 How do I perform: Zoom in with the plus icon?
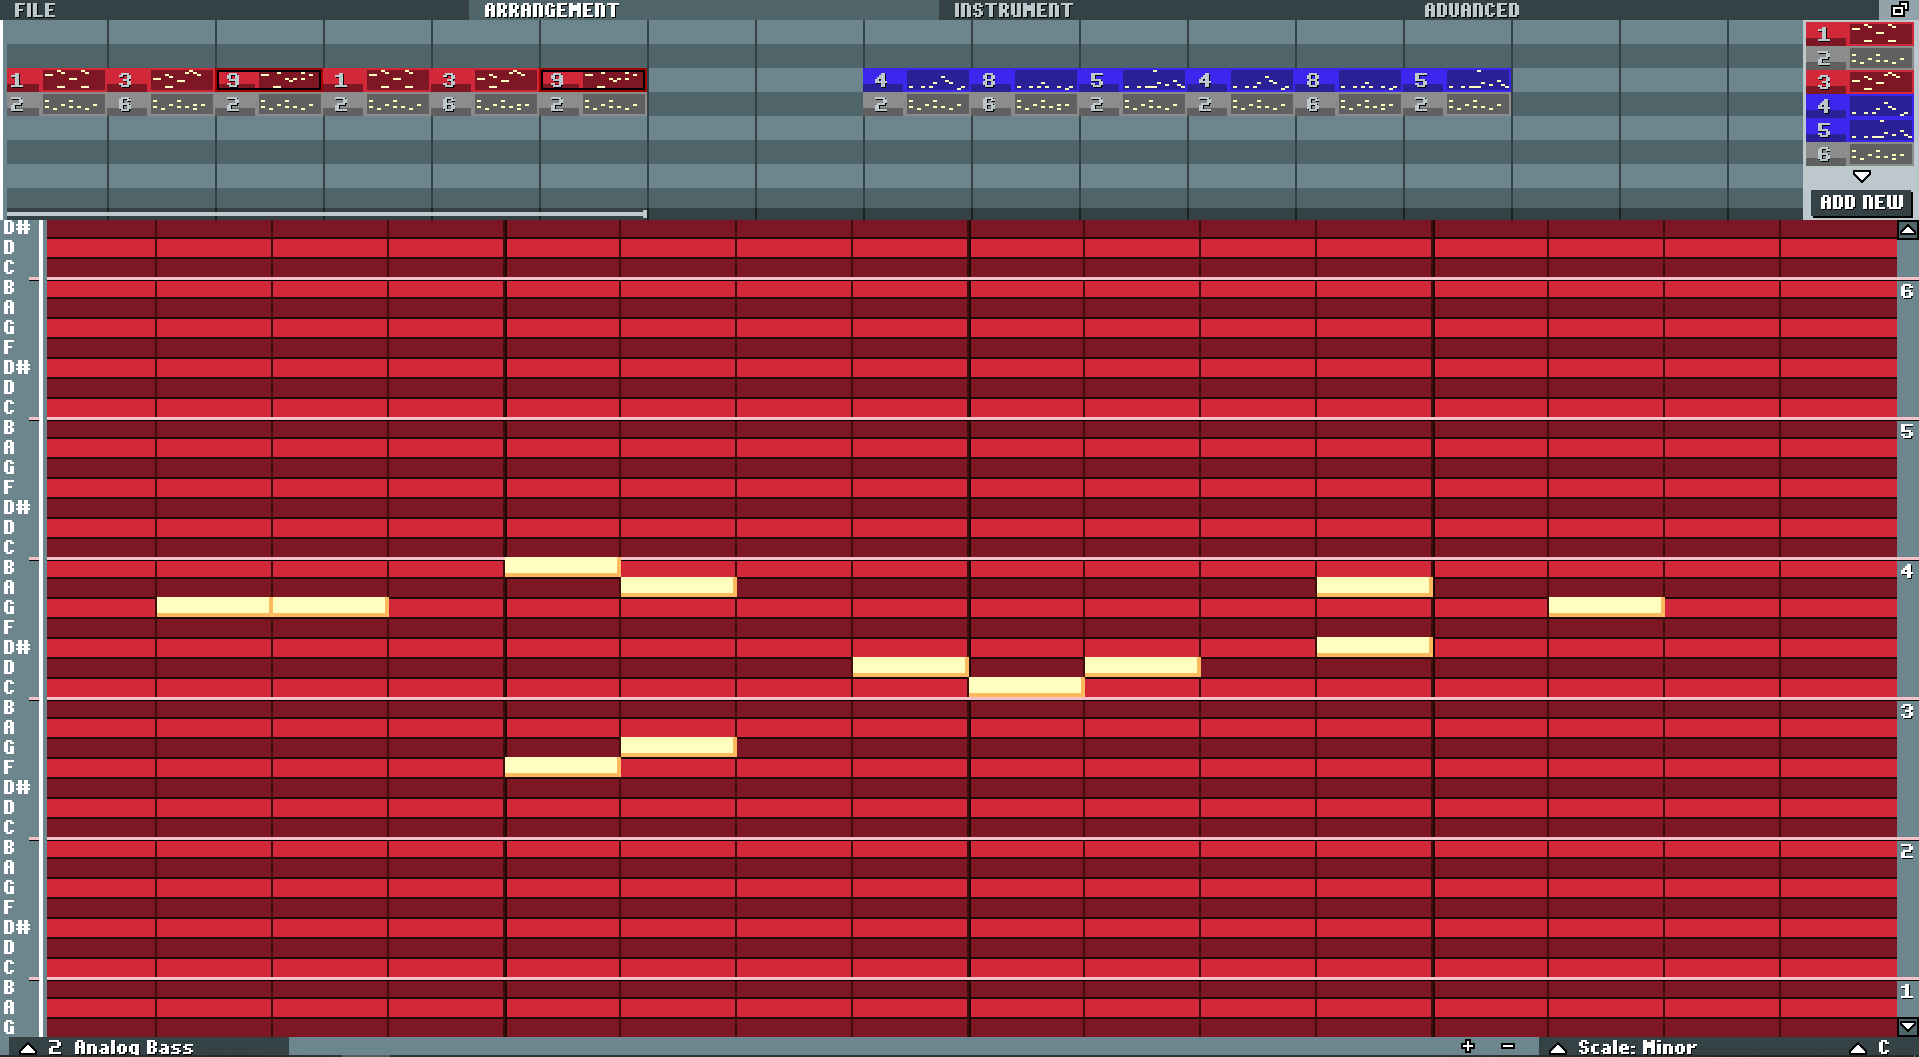[x=1468, y=1046]
